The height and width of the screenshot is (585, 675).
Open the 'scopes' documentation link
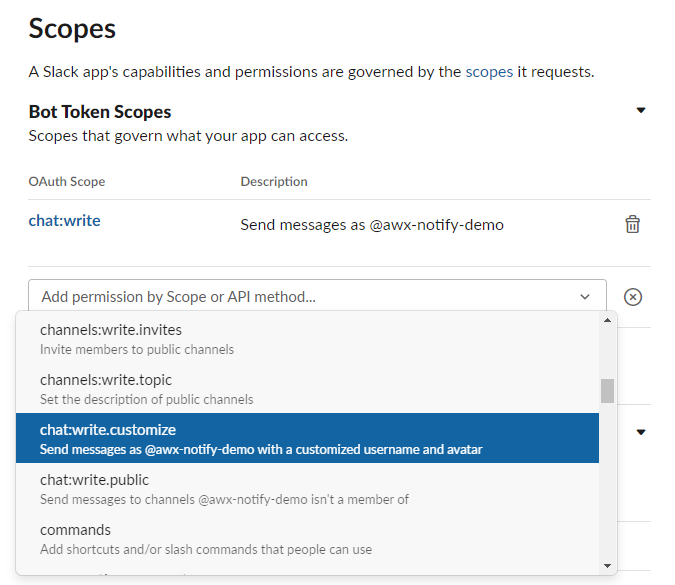point(489,72)
